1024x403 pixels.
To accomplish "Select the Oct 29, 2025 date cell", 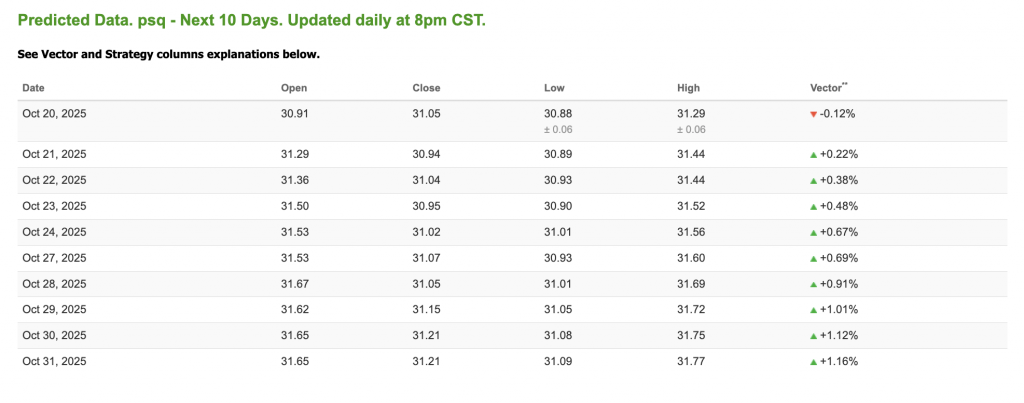I will [54, 309].
